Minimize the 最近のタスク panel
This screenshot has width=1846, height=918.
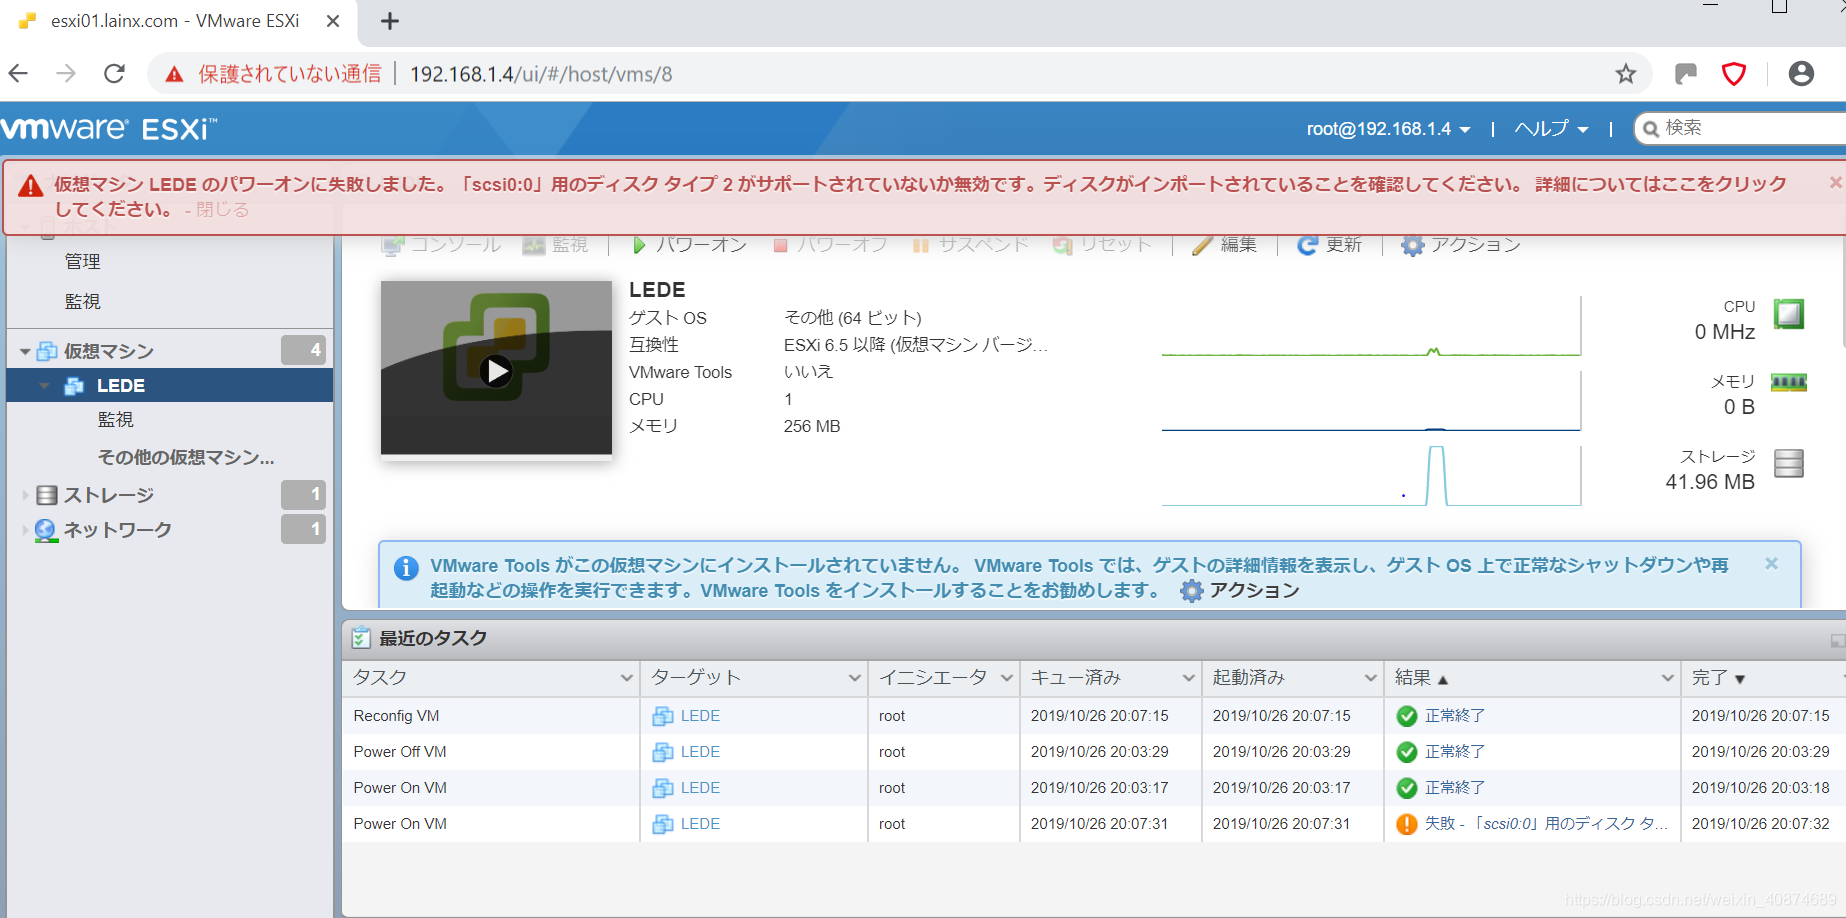click(1837, 640)
